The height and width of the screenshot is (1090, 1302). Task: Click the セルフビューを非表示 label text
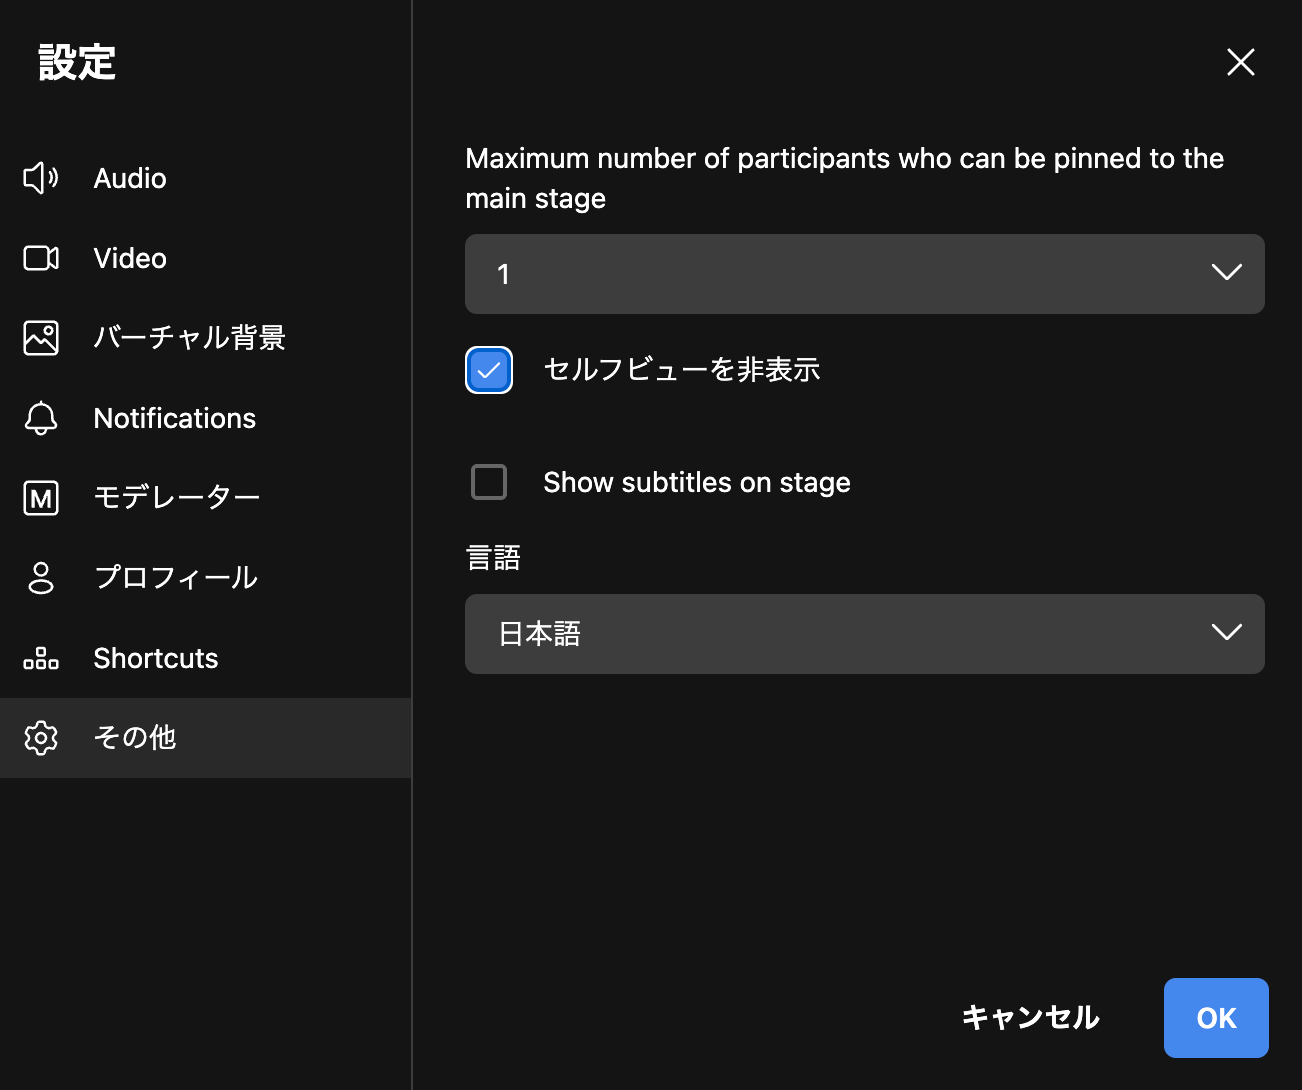[682, 370]
